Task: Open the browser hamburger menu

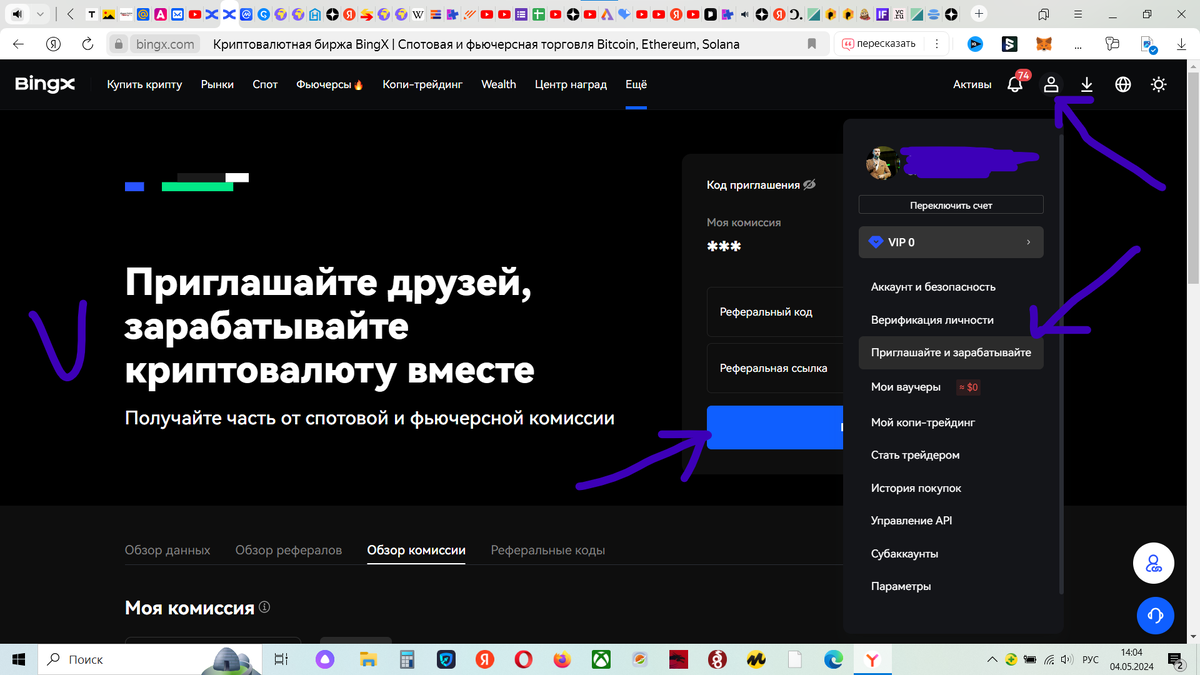Action: point(1079,14)
